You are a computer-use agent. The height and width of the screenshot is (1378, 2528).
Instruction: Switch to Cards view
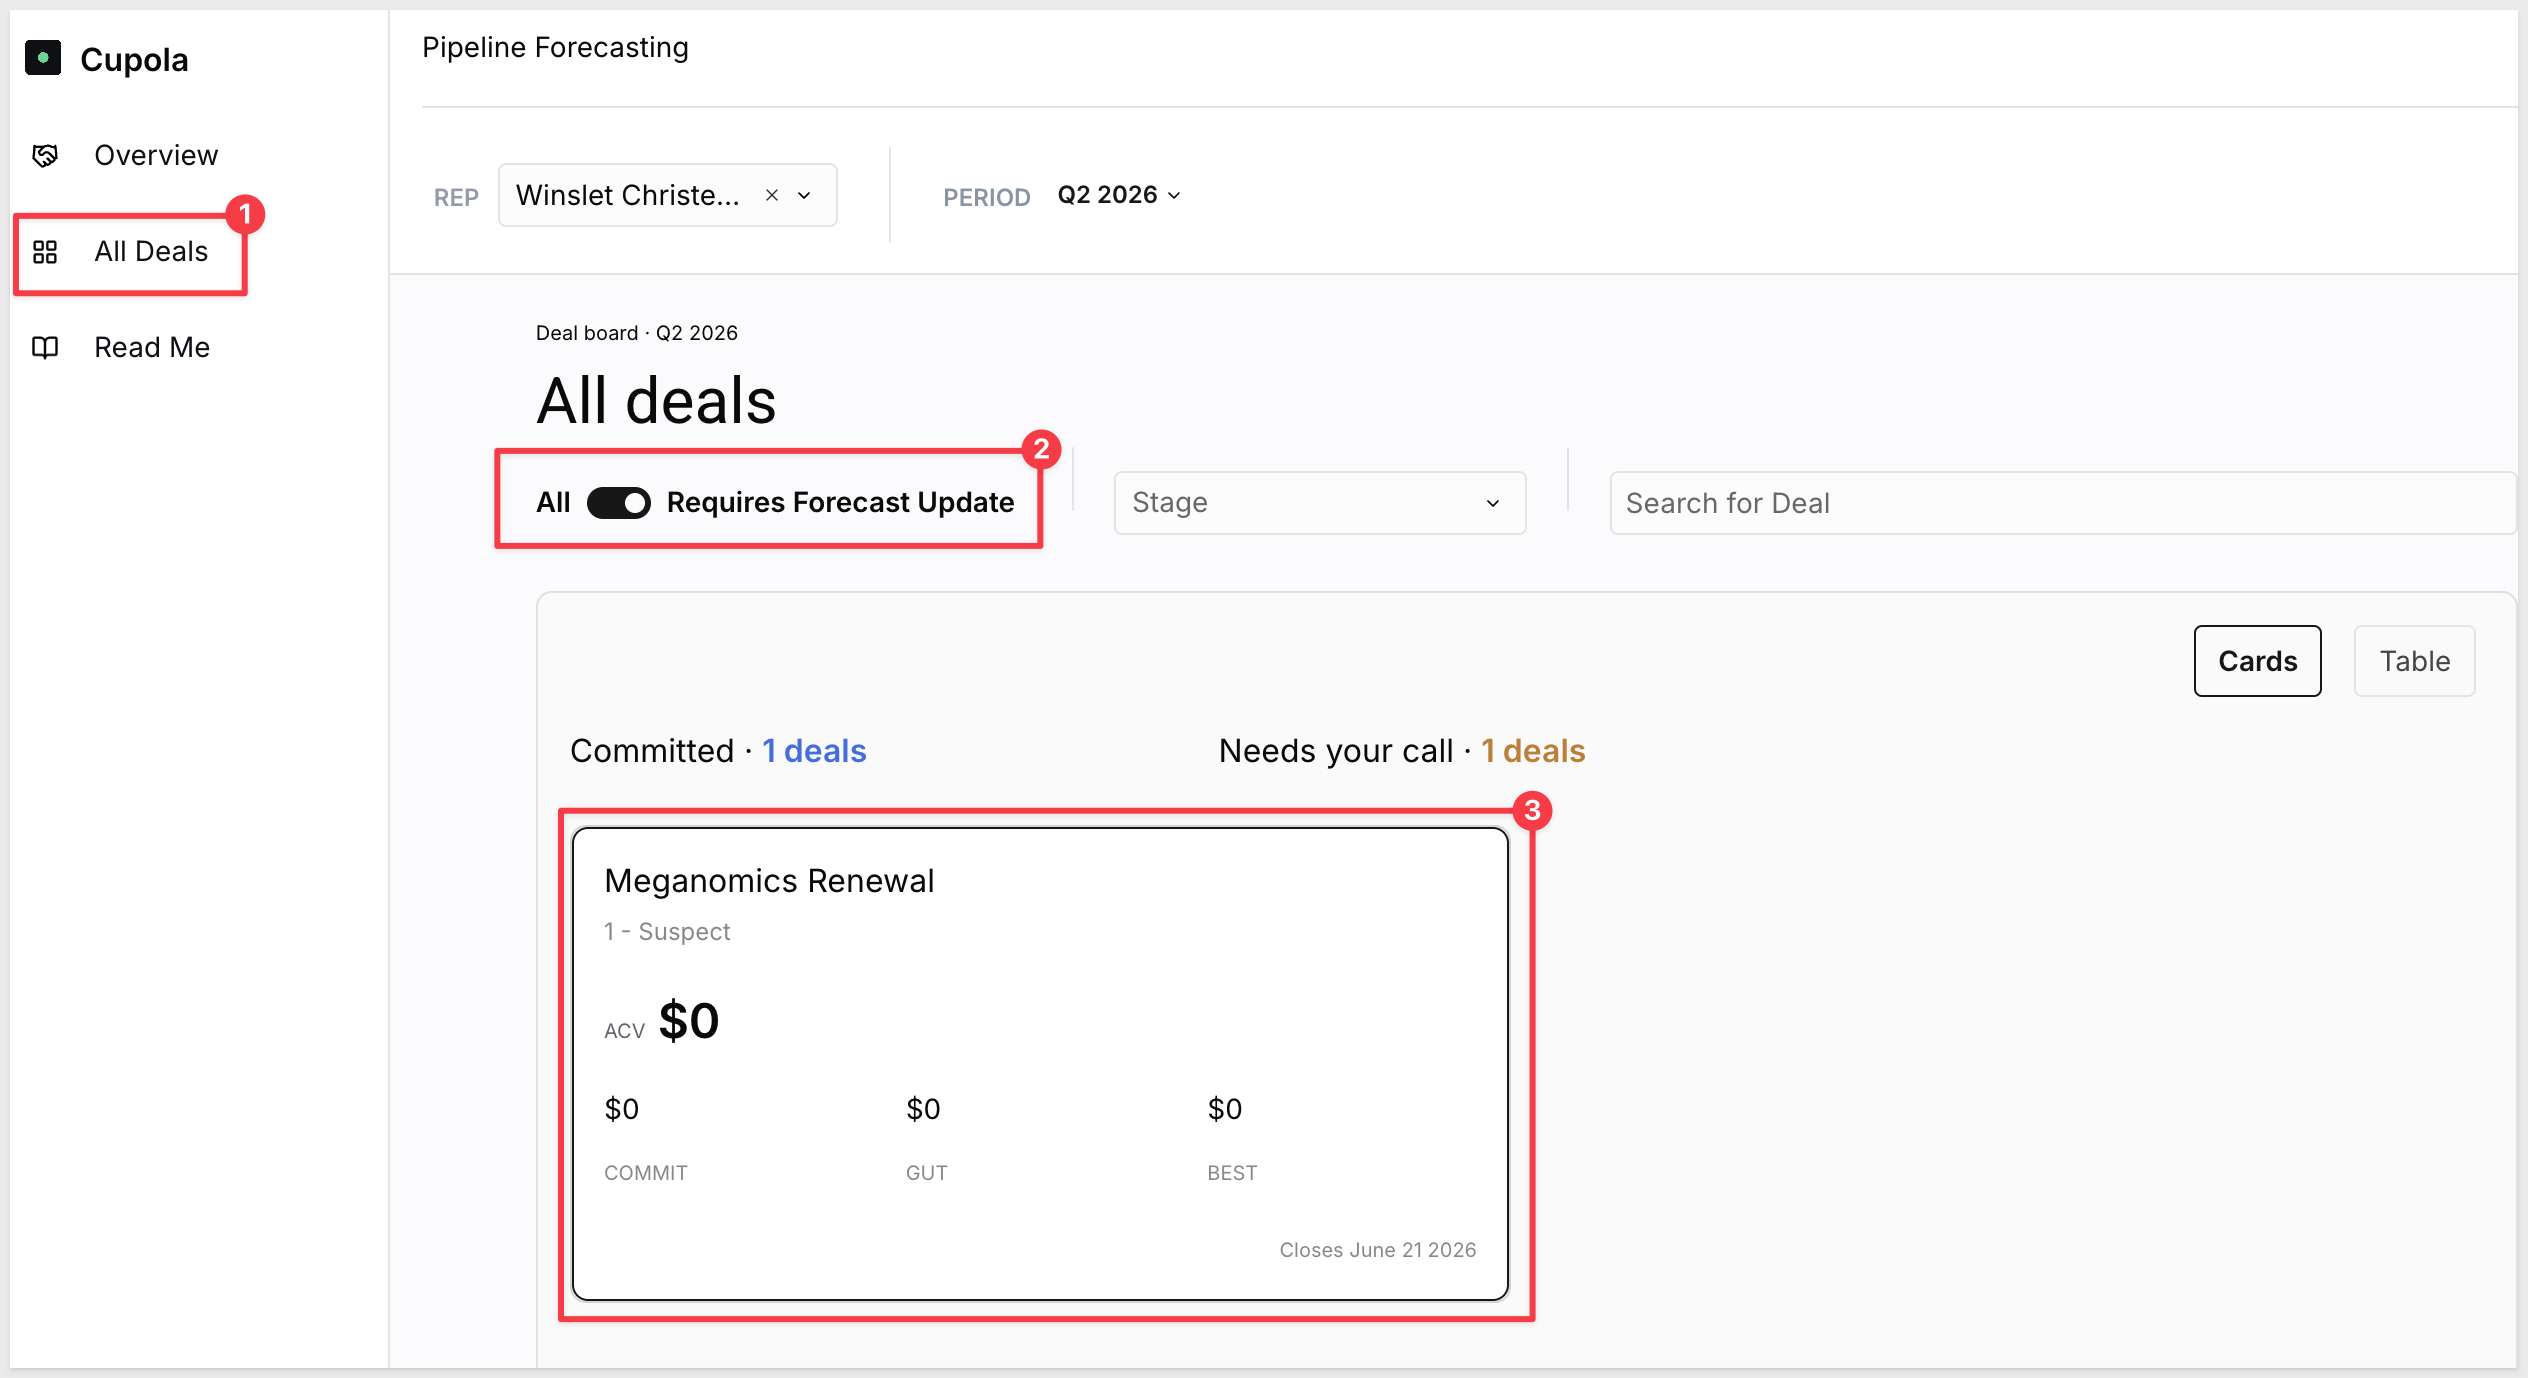click(x=2258, y=661)
